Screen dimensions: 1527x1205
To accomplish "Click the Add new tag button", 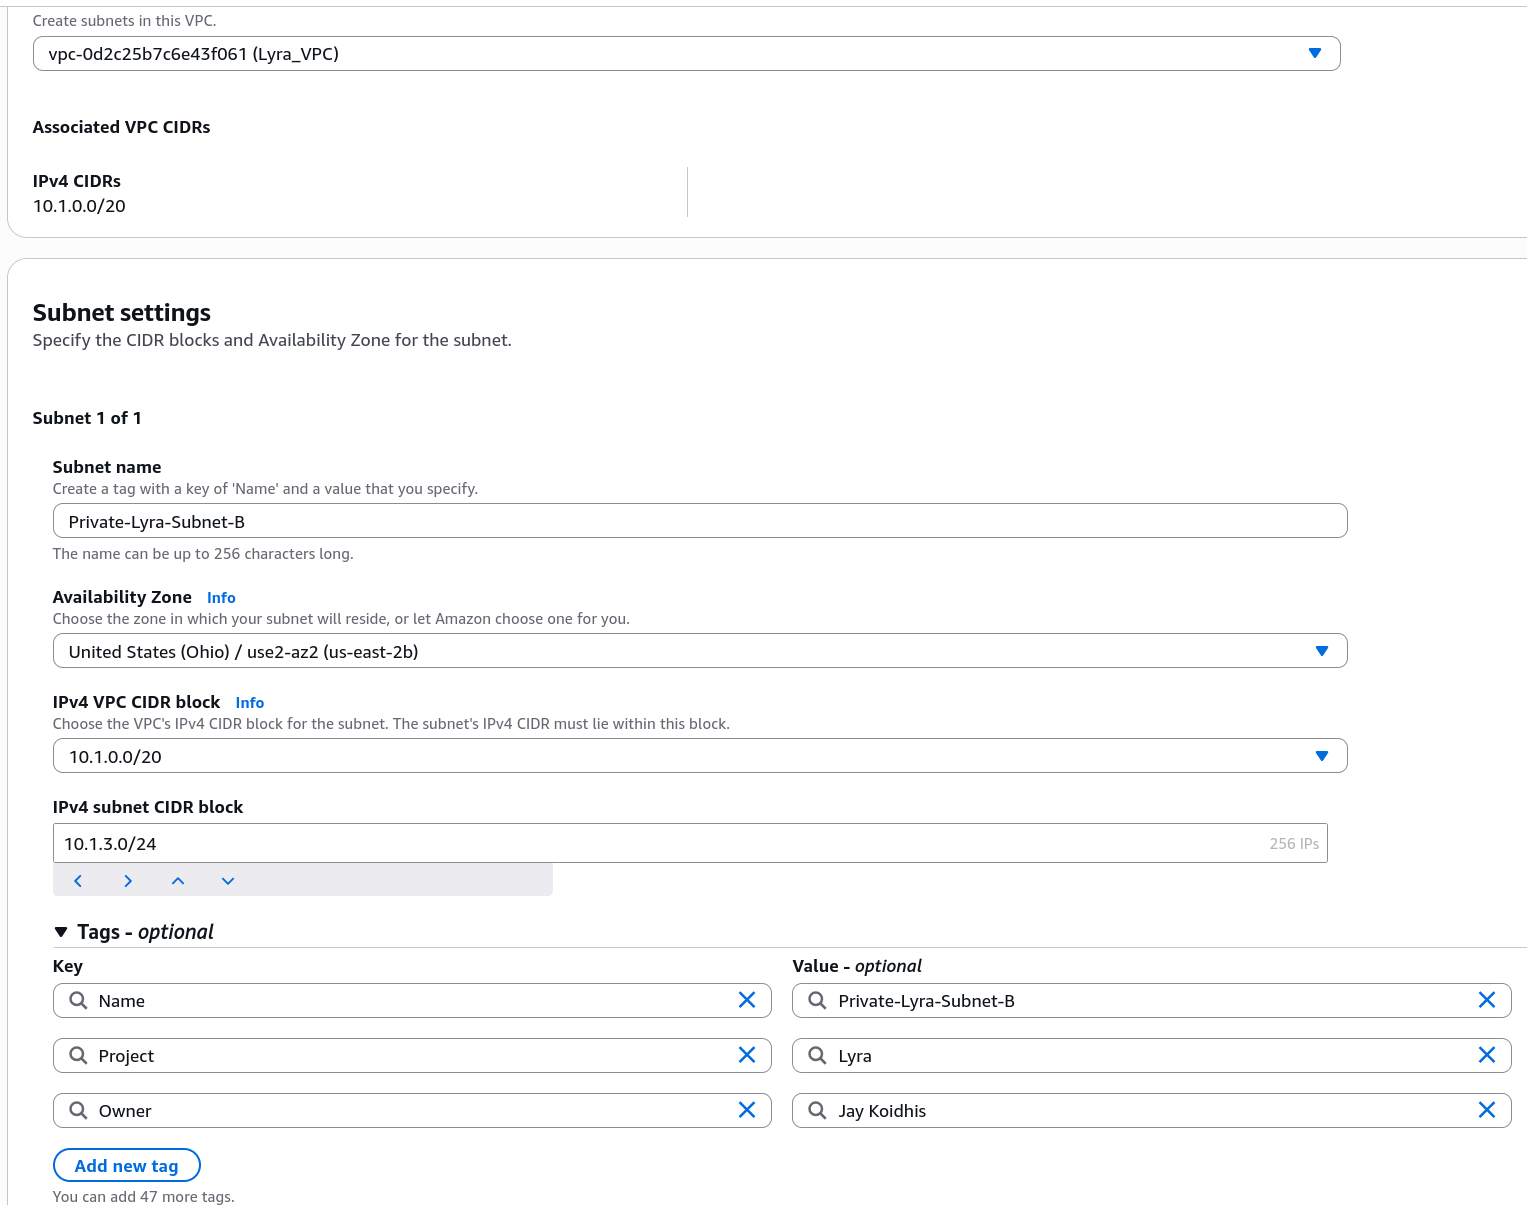I will [x=126, y=1165].
